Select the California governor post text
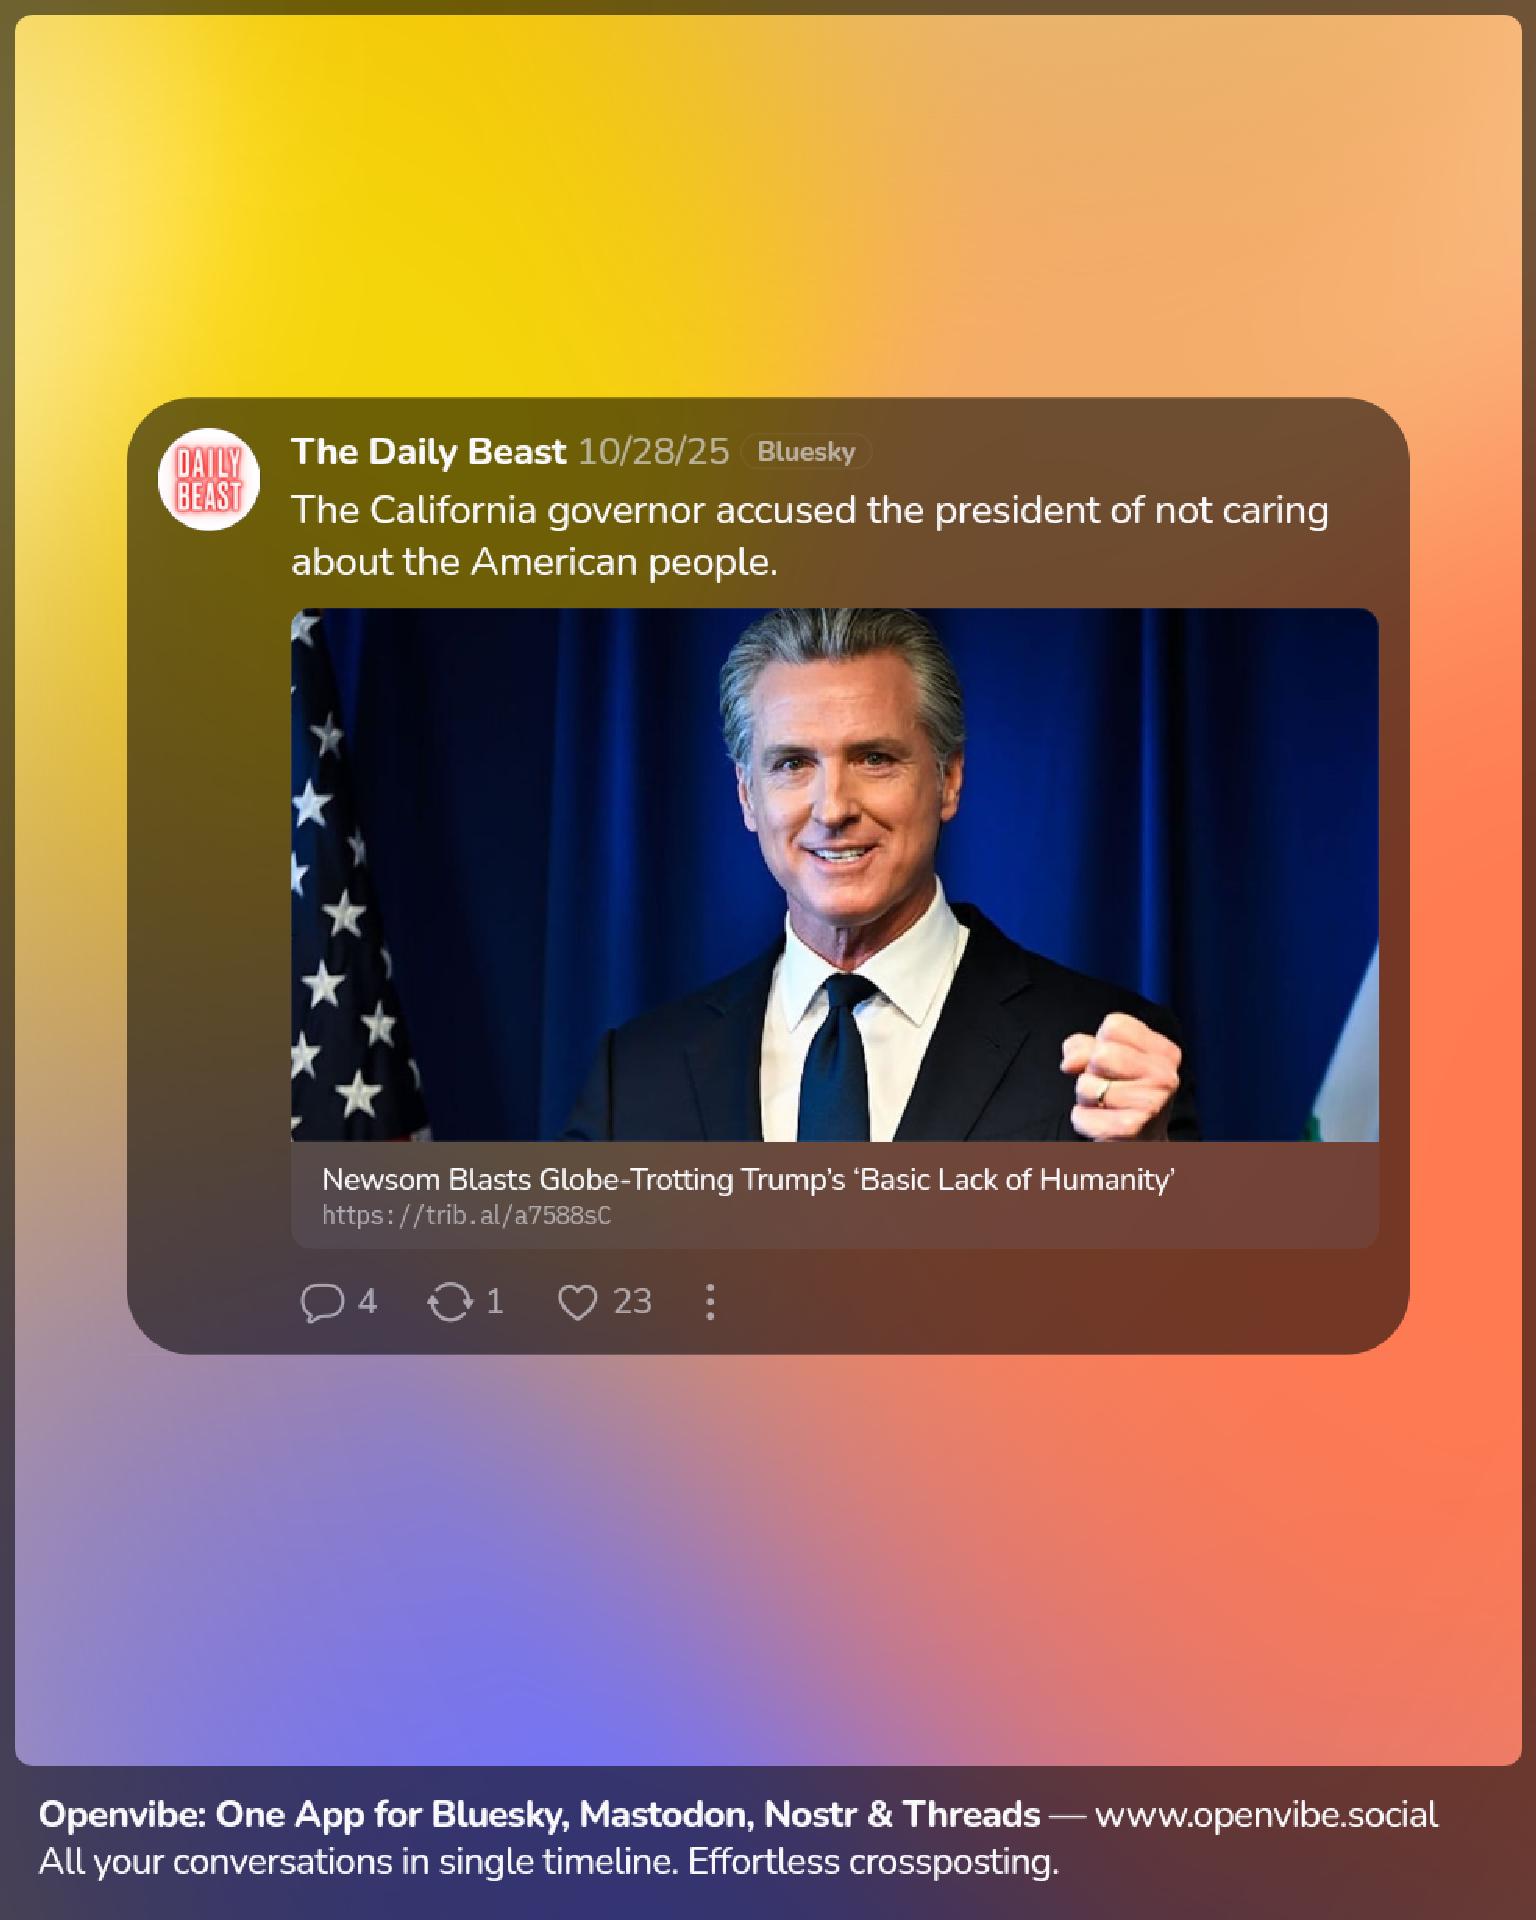This screenshot has height=1920, width=1536. click(810, 536)
